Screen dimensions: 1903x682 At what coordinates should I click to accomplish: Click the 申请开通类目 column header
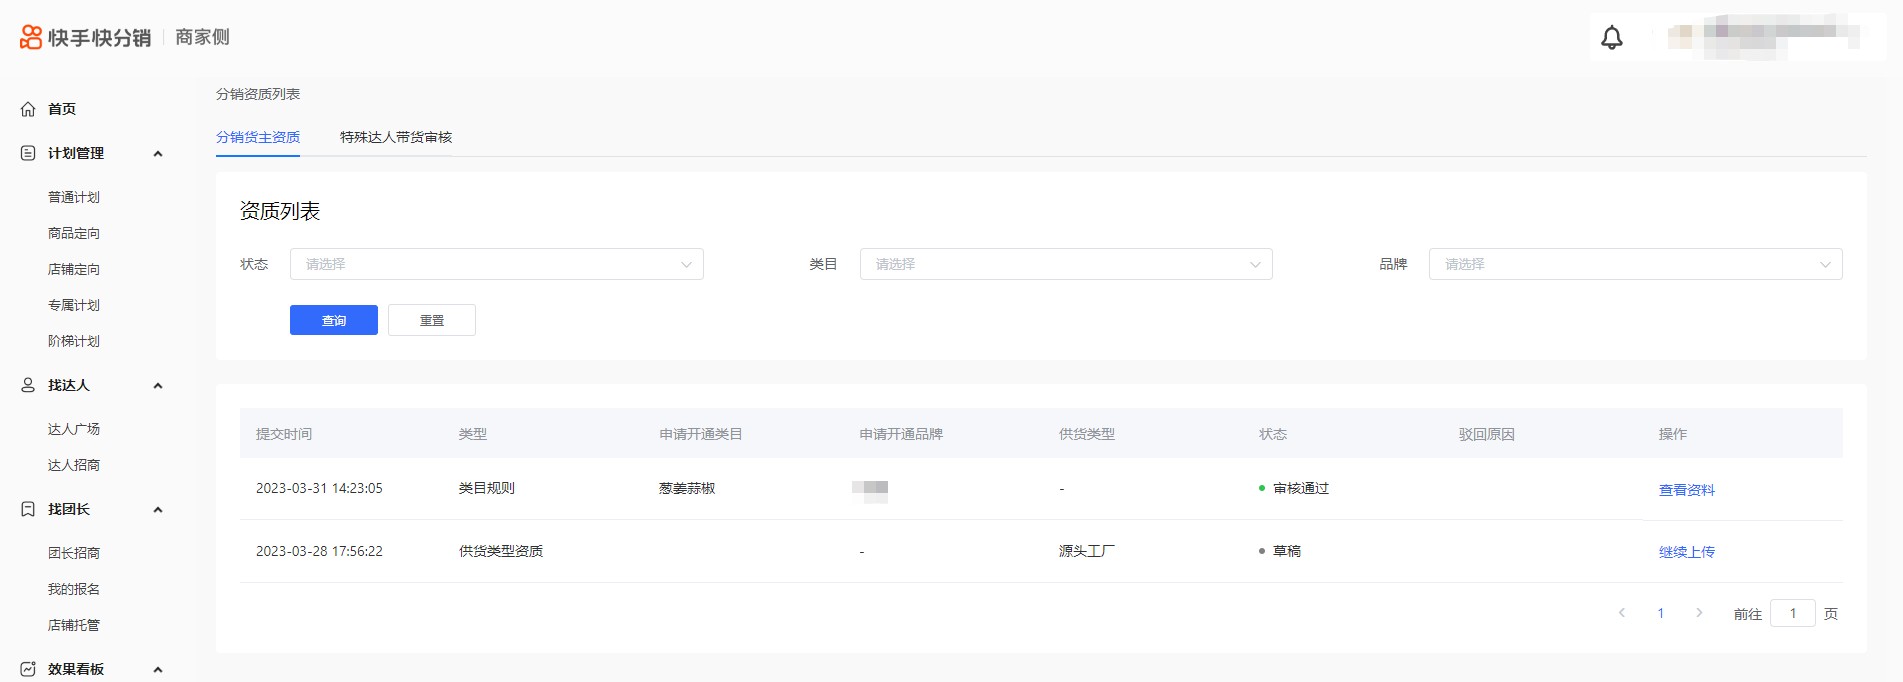pos(701,434)
